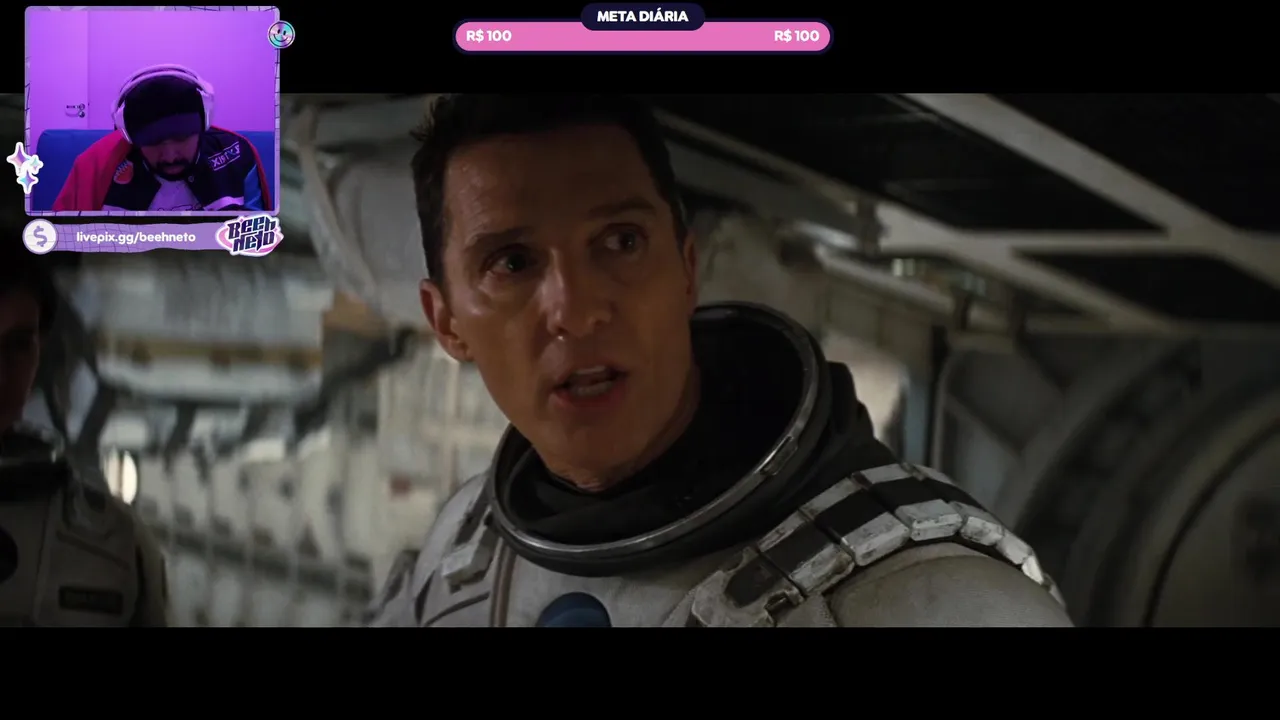Click the Beeh Neto logo badge

(249, 236)
